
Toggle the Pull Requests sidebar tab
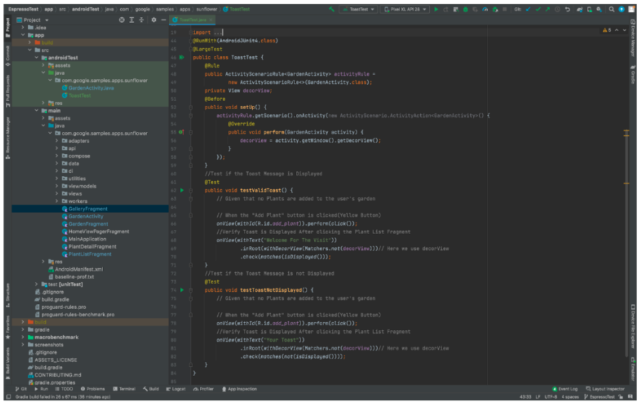pos(8,91)
